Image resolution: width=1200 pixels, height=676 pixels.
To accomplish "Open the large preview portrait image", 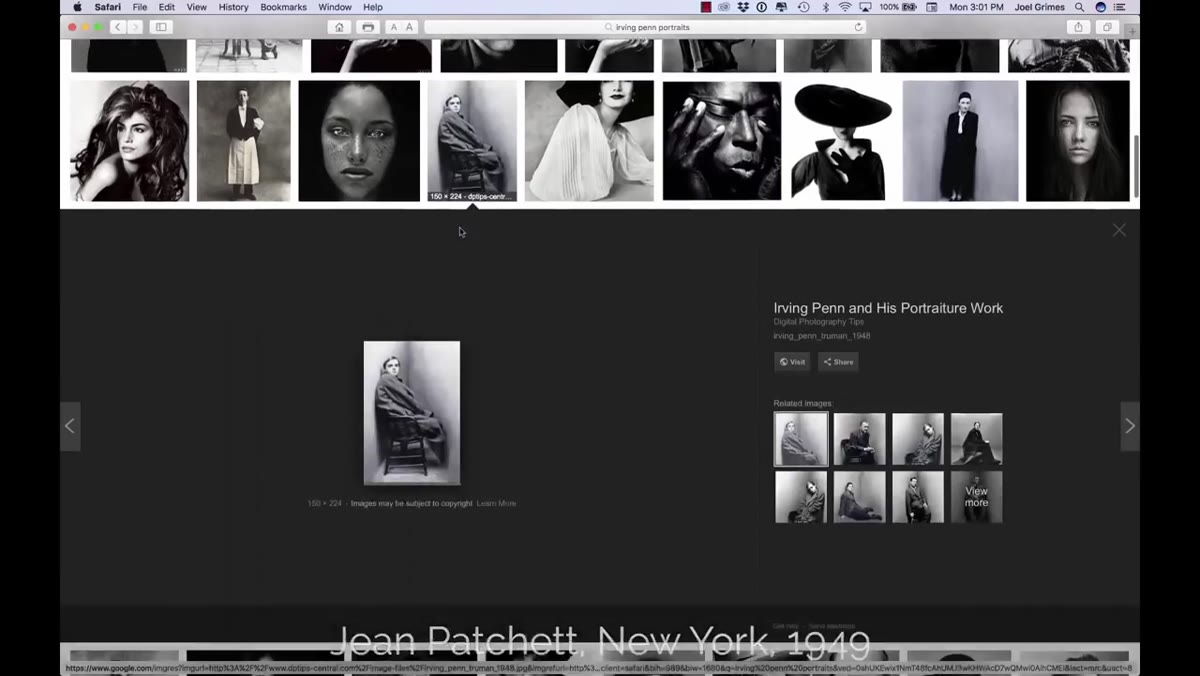I will coord(412,413).
